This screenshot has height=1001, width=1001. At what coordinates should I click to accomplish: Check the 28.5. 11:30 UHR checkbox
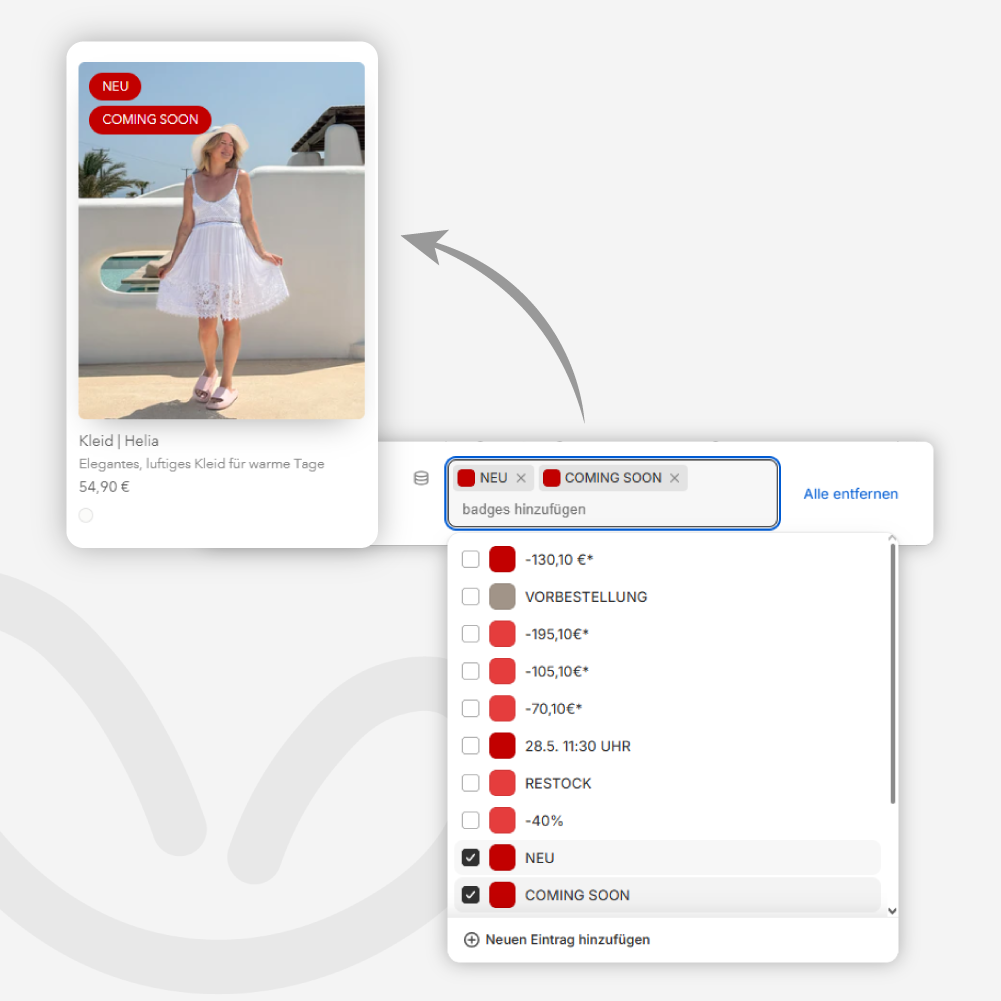point(470,746)
